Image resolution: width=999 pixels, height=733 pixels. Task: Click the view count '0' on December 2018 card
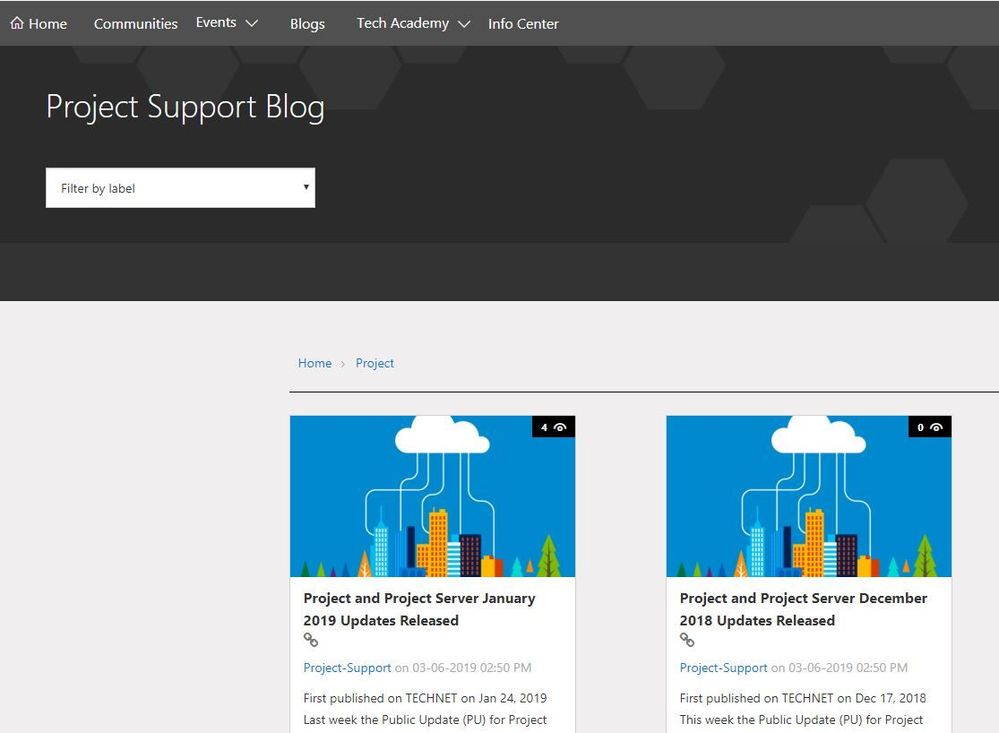pyautogui.click(x=921, y=427)
